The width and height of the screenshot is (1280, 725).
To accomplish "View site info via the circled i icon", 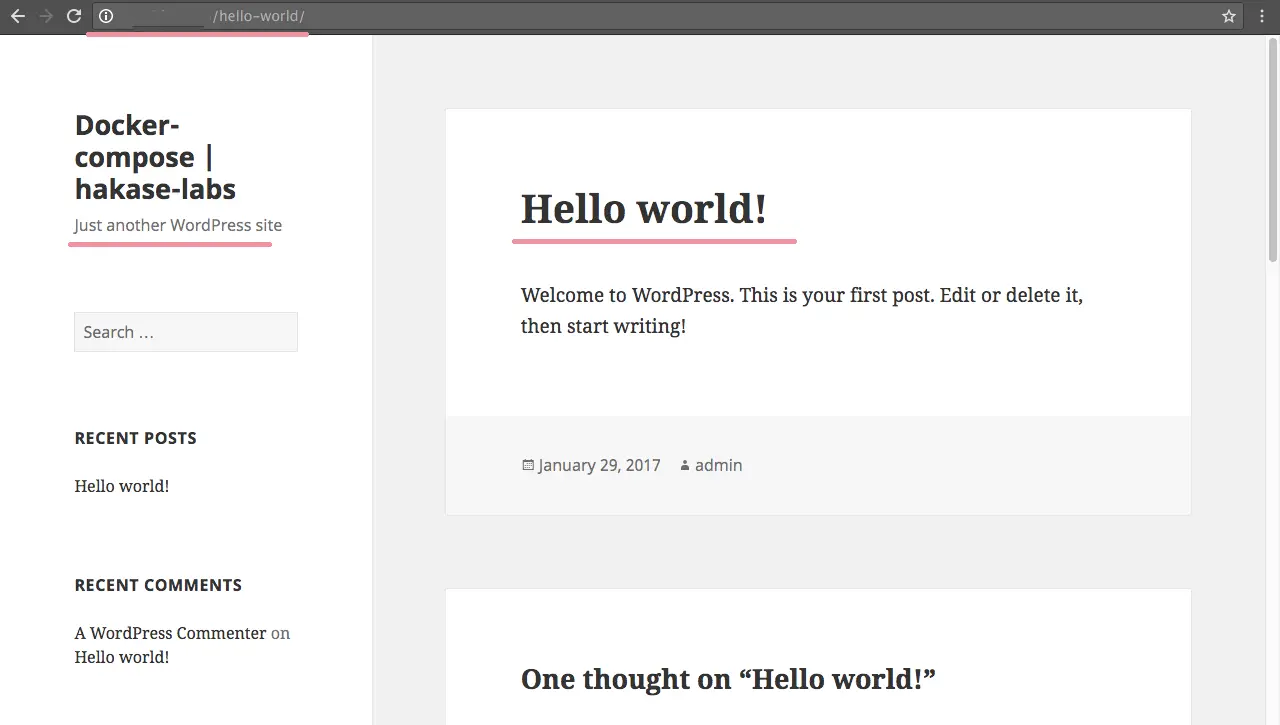I will (106, 16).
